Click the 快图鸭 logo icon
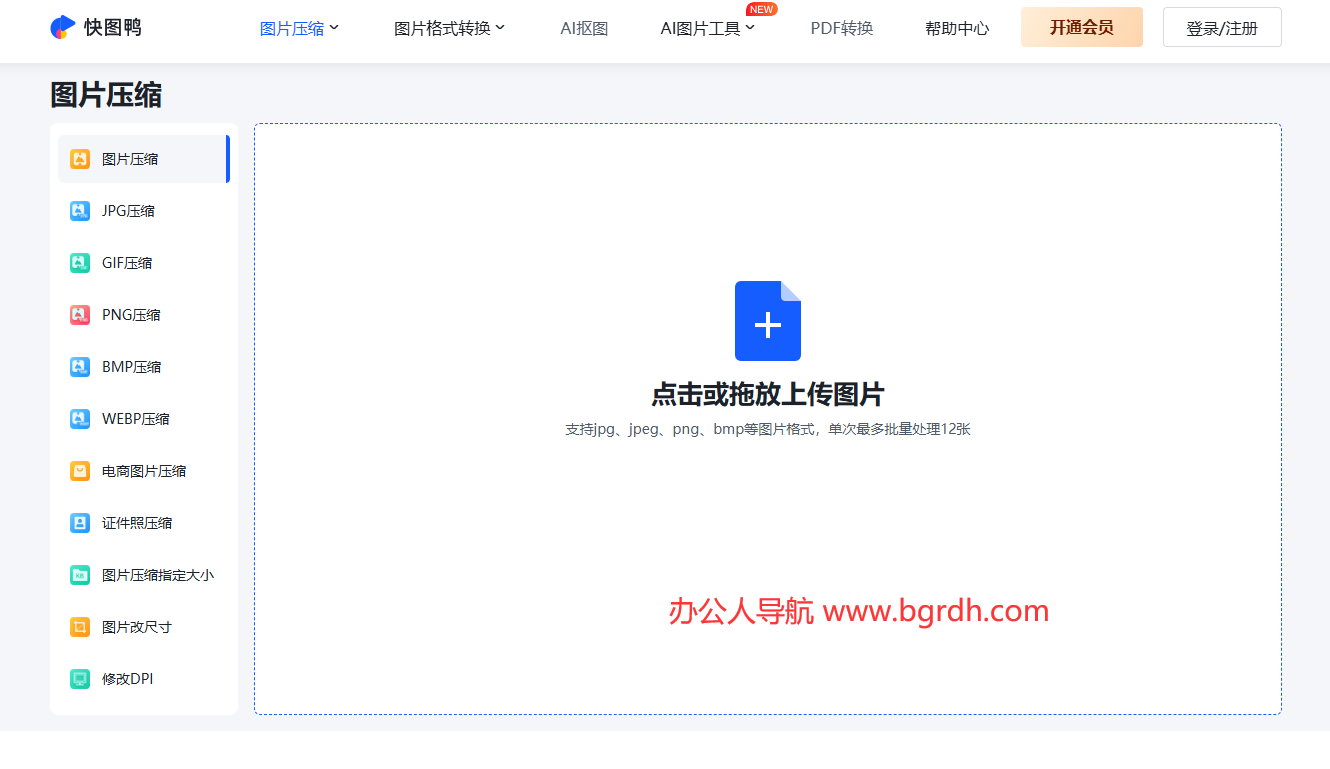 tap(63, 27)
